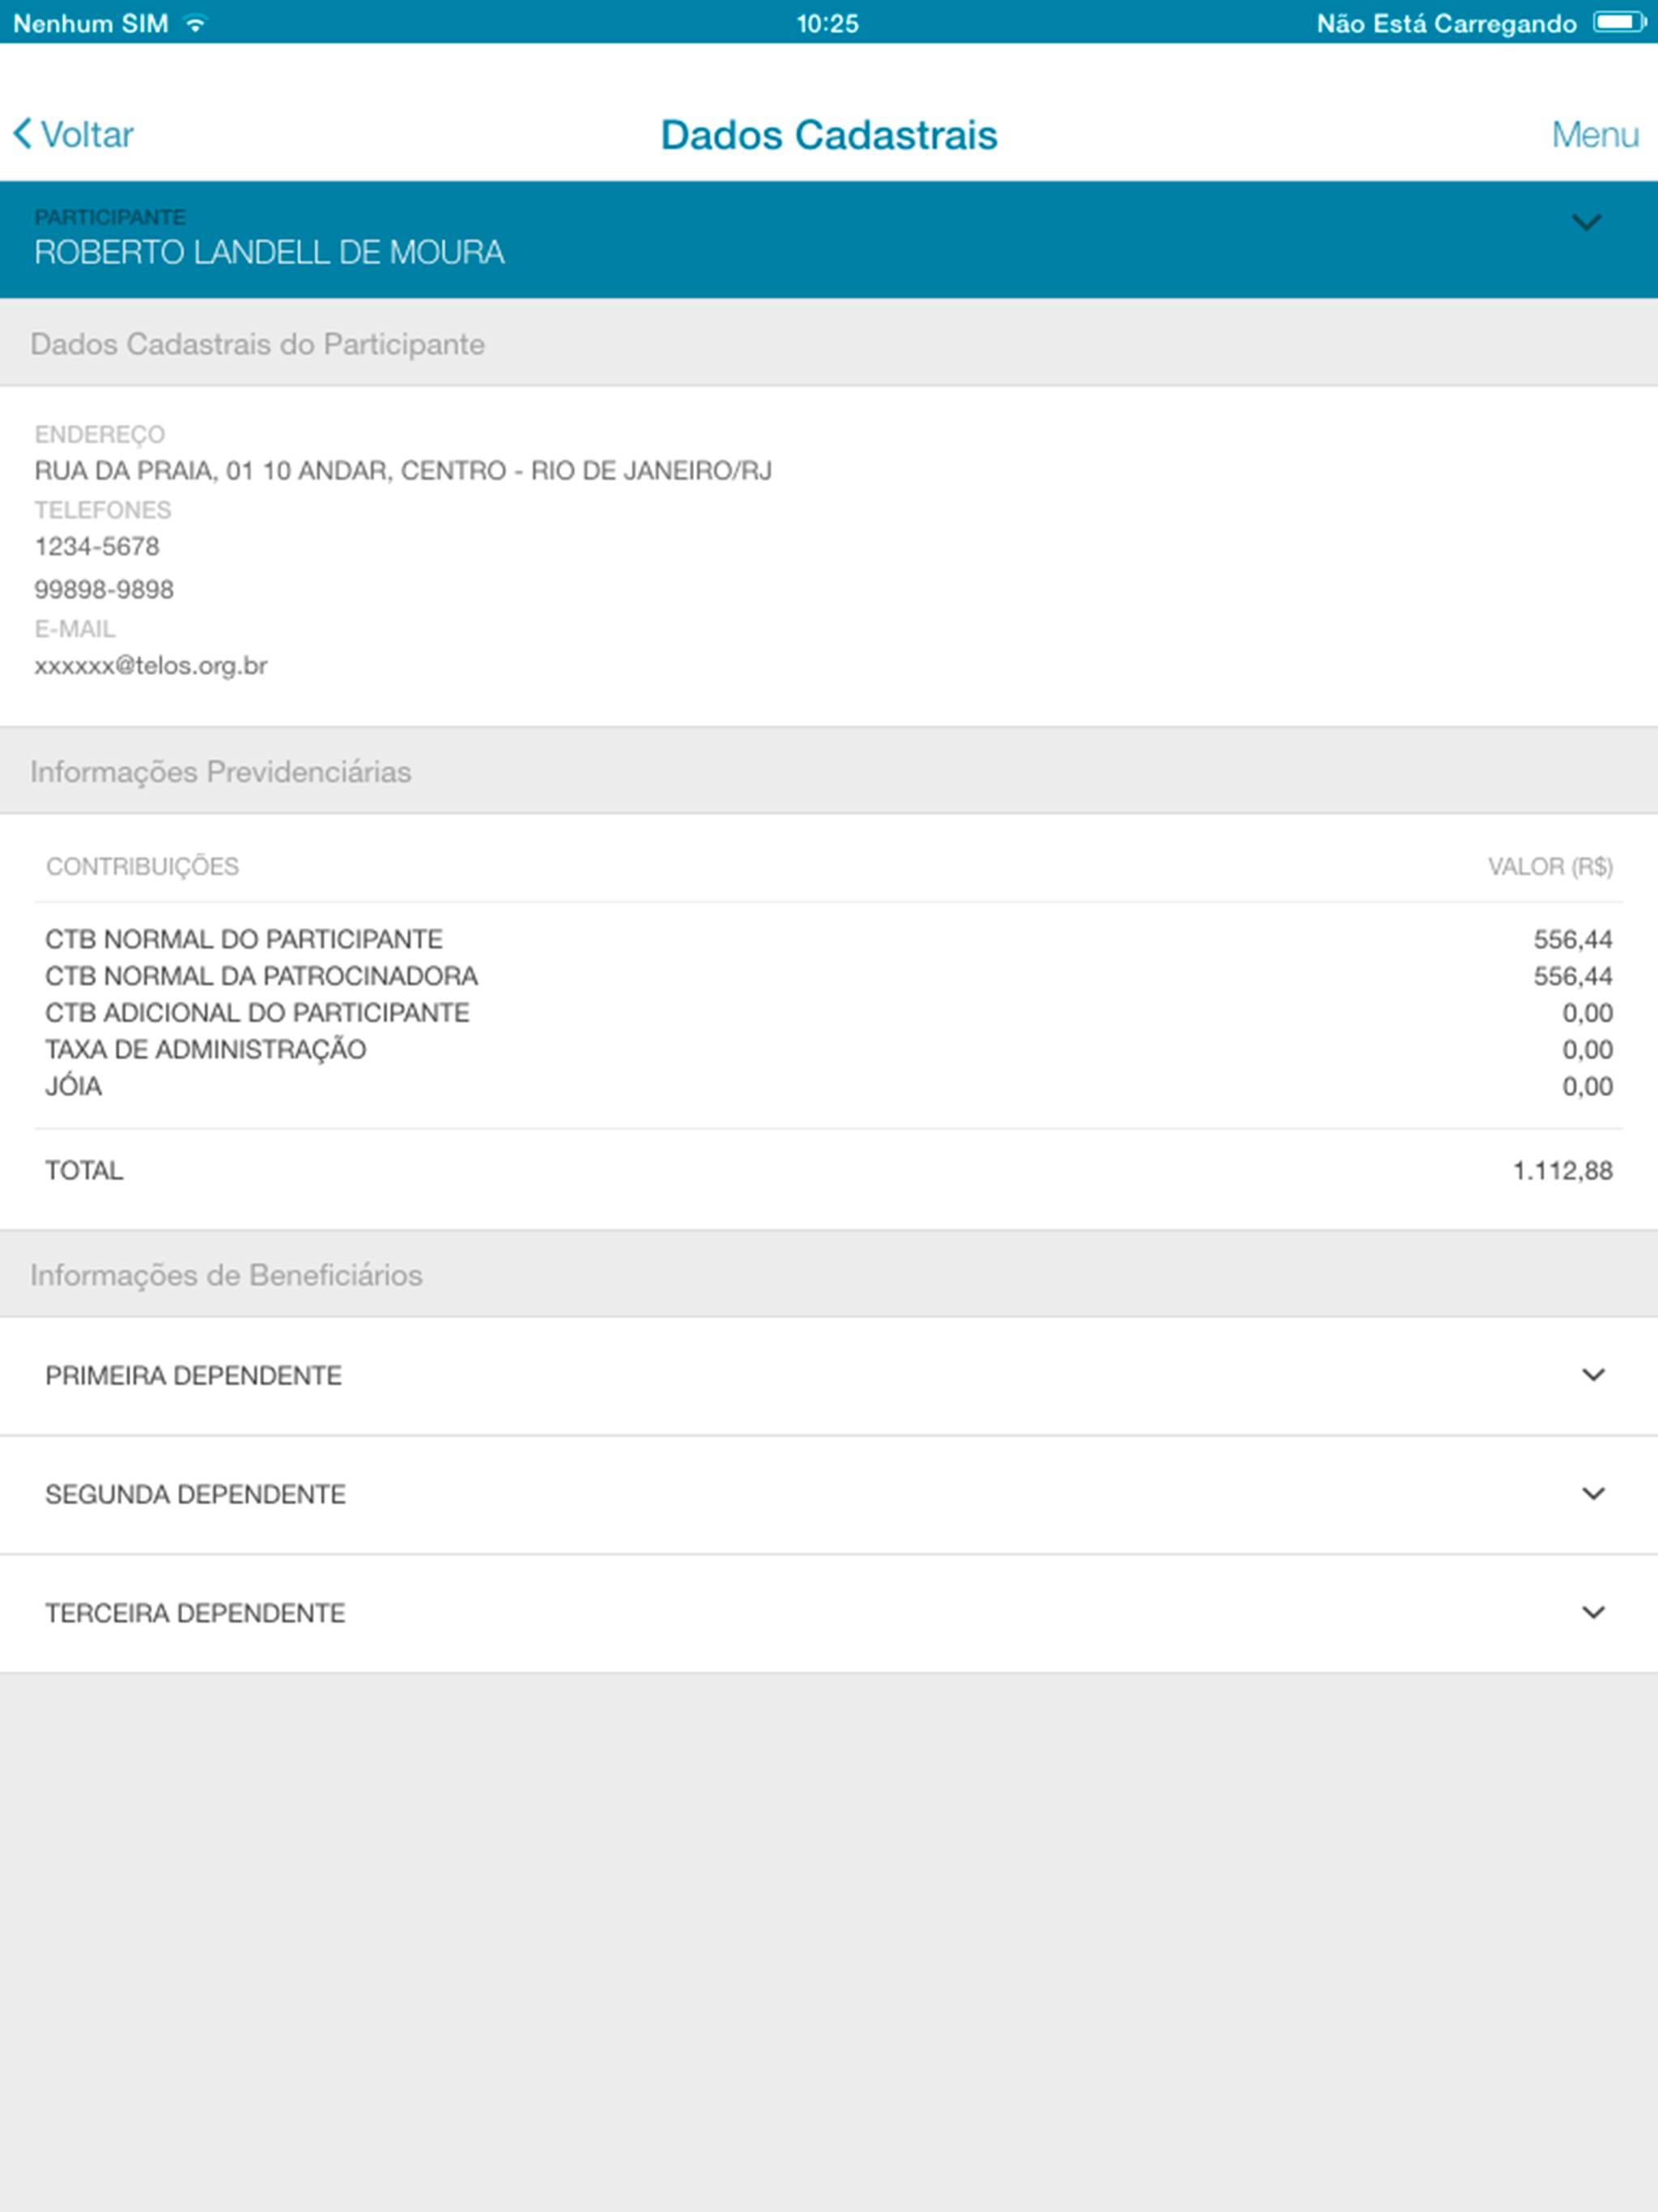Click the JÓIA contribution row
This screenshot has width=1658, height=2212.
[829, 1086]
